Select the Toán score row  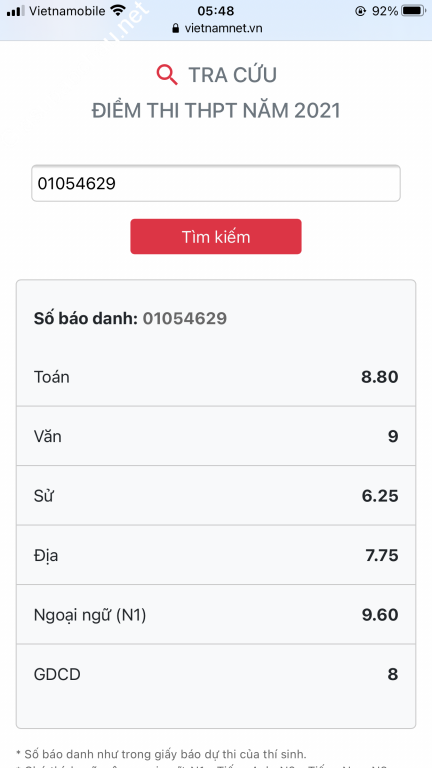coord(216,377)
